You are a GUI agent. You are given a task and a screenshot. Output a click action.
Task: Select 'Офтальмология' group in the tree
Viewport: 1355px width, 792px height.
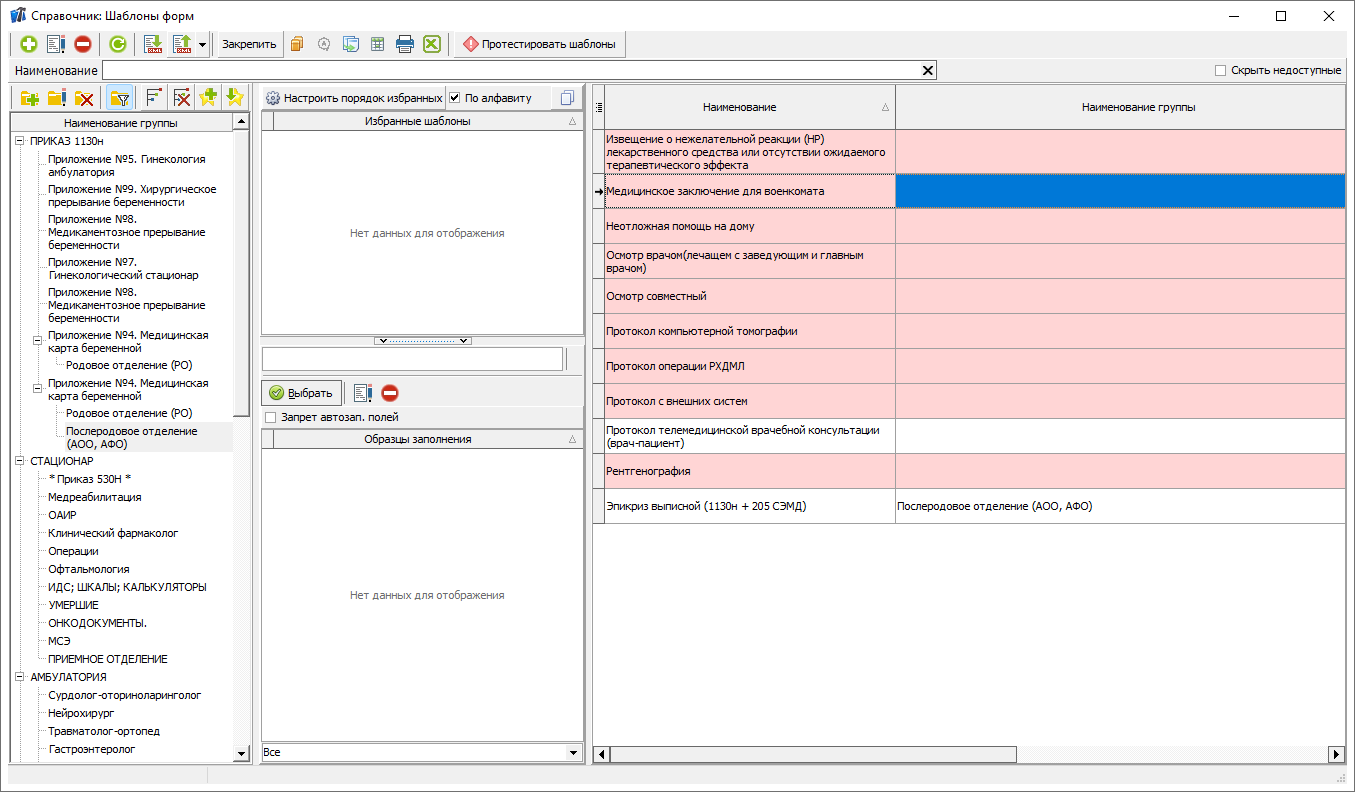point(89,569)
